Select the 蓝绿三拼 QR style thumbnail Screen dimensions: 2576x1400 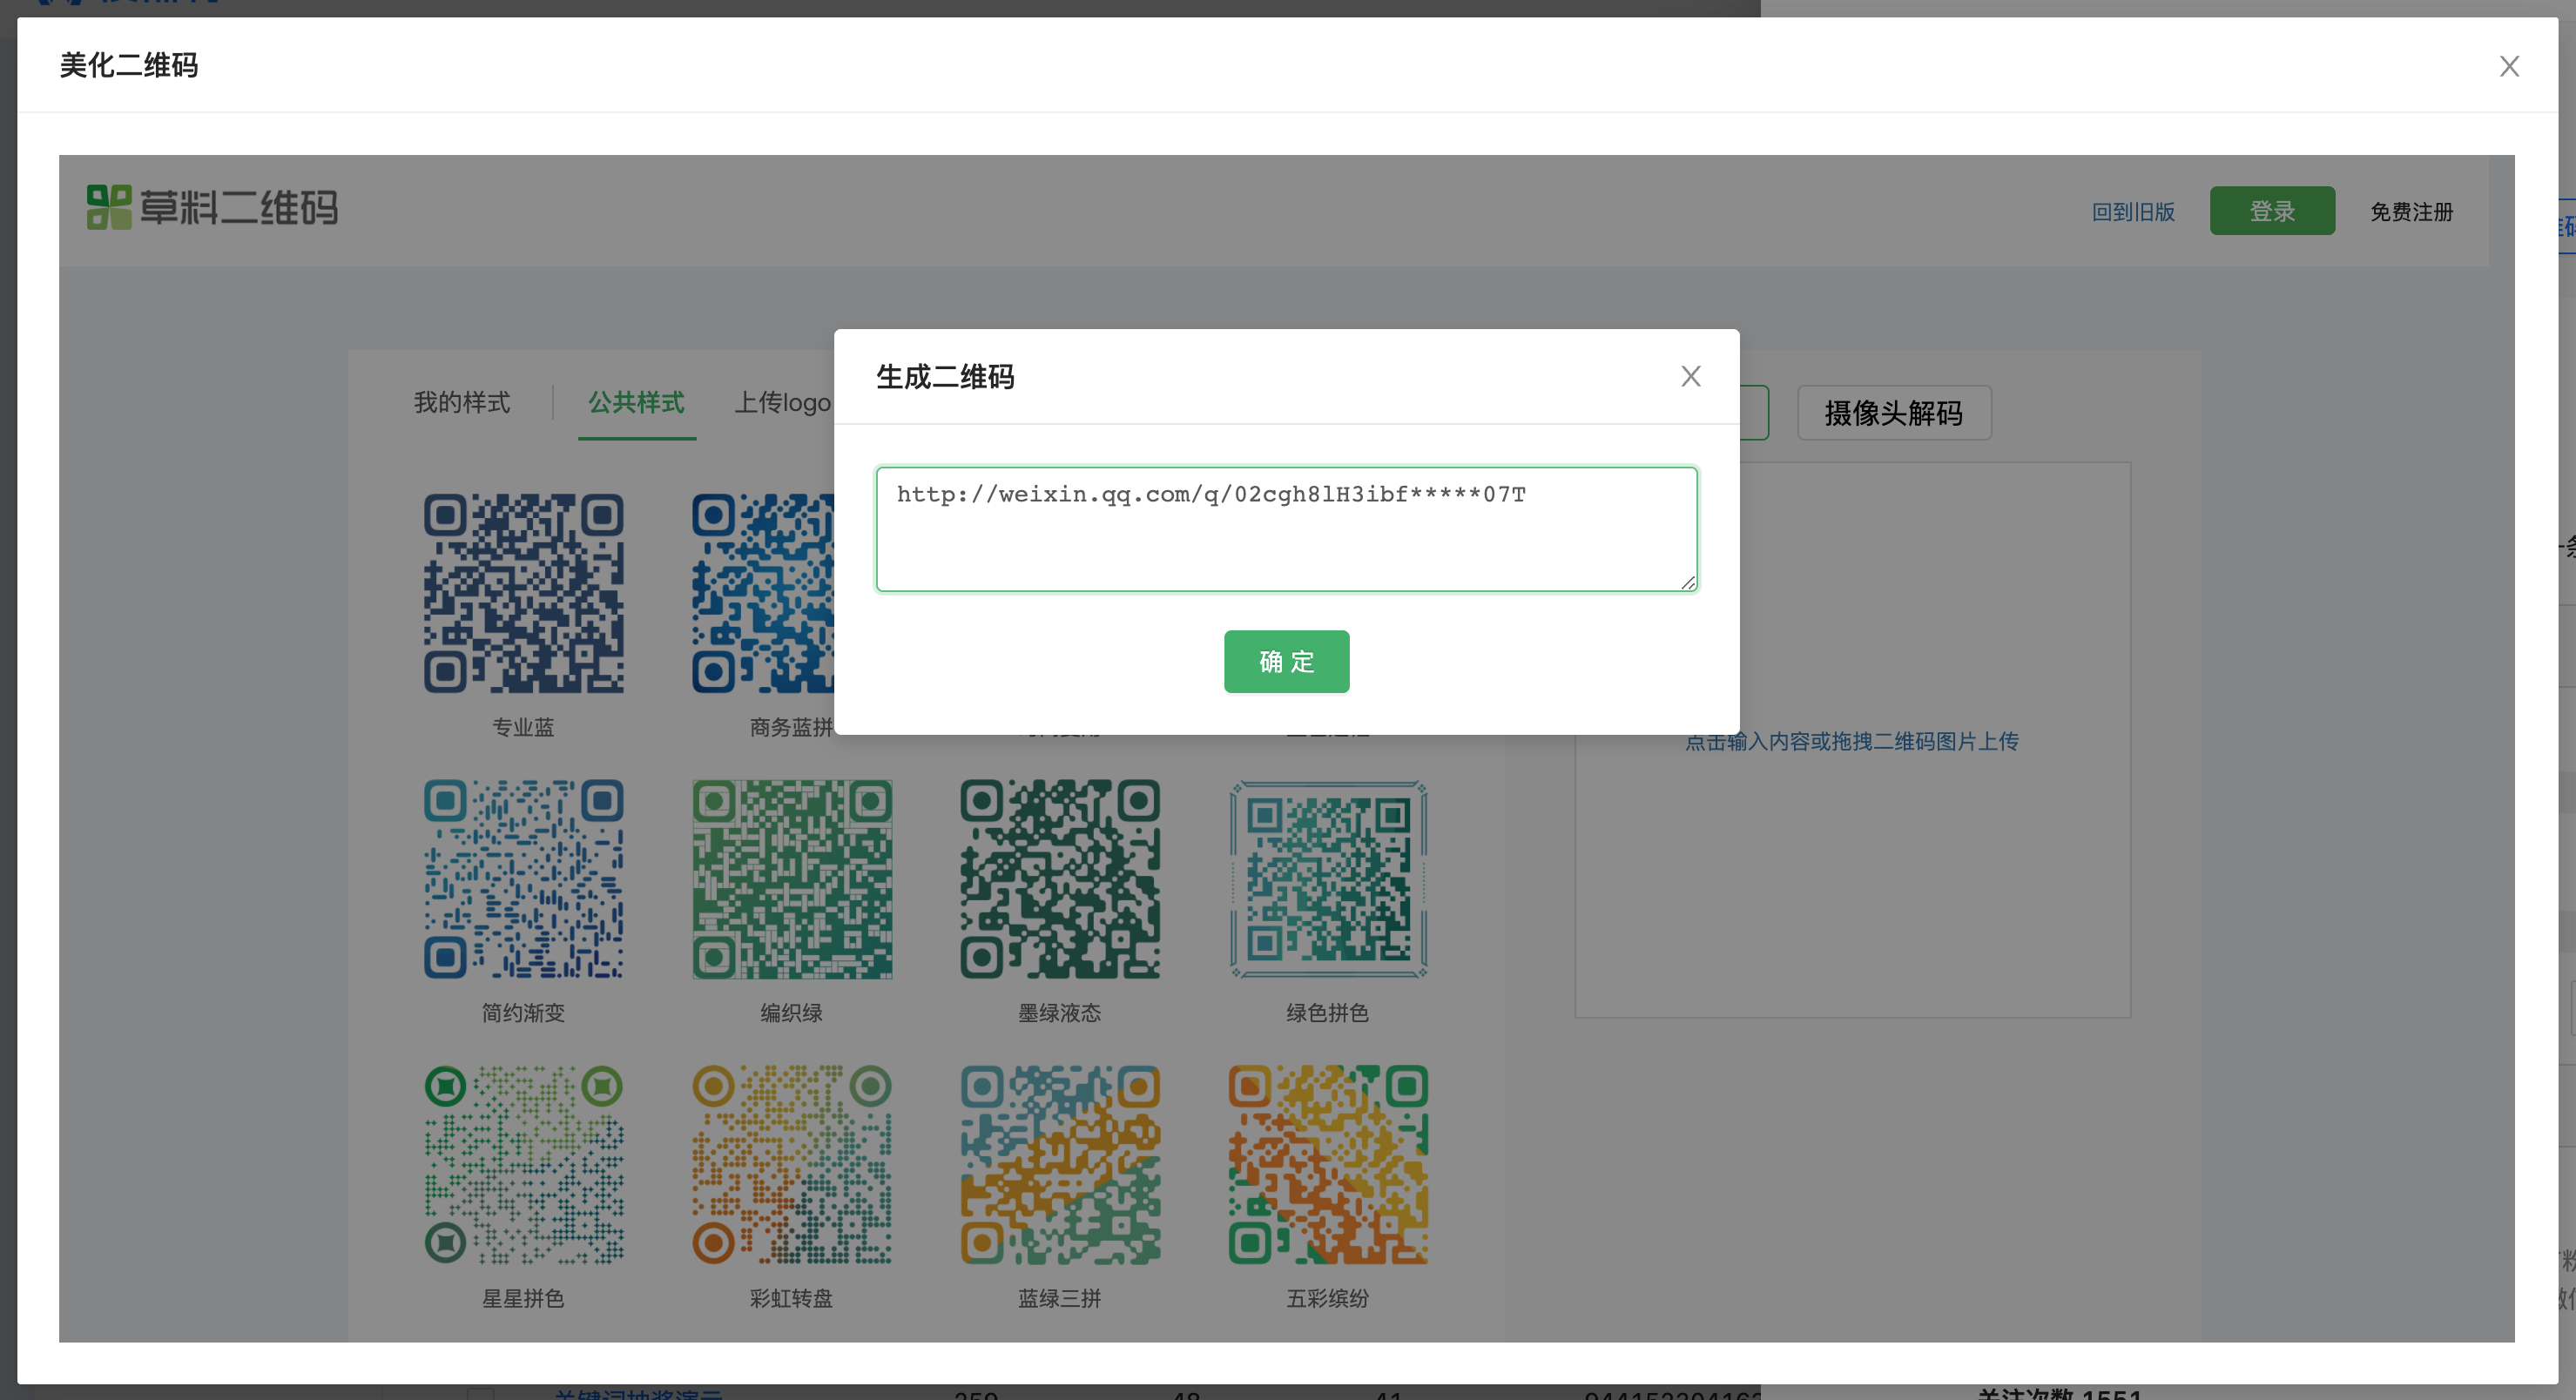(1060, 1165)
